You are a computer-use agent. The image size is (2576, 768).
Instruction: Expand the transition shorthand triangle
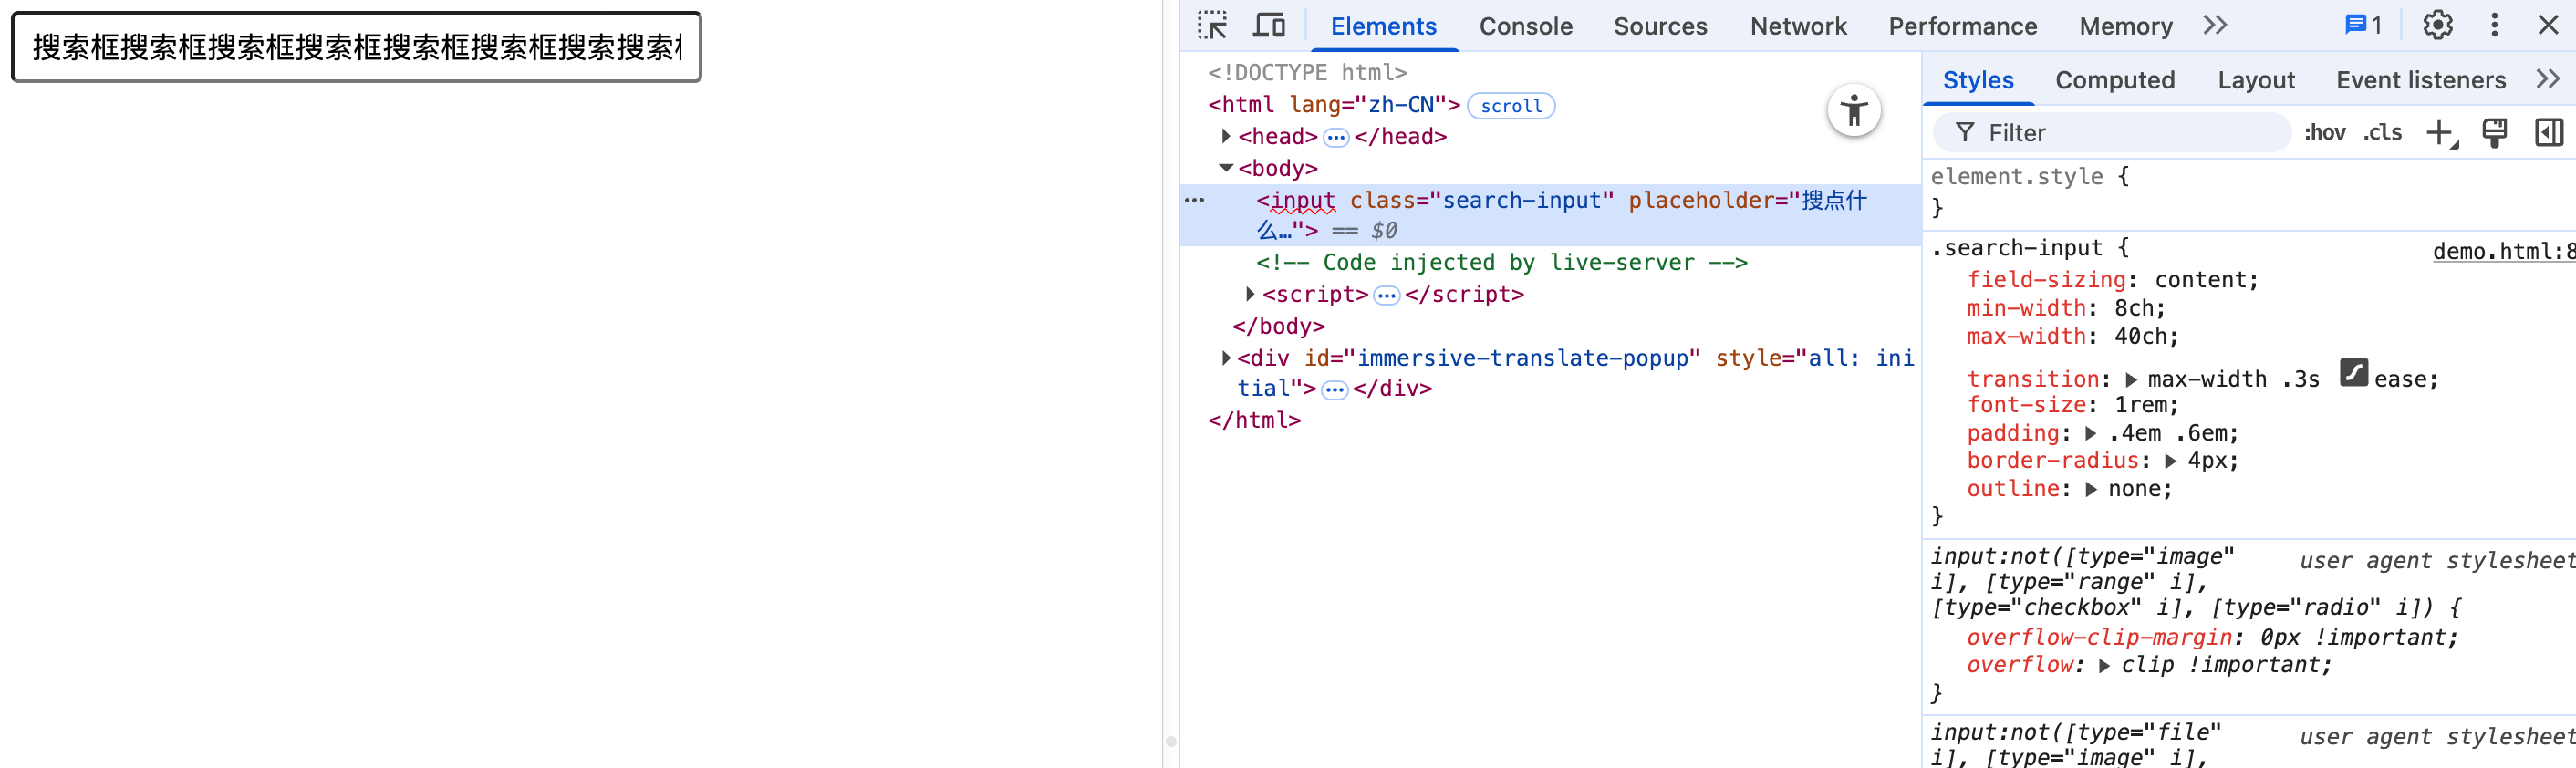2131,380
